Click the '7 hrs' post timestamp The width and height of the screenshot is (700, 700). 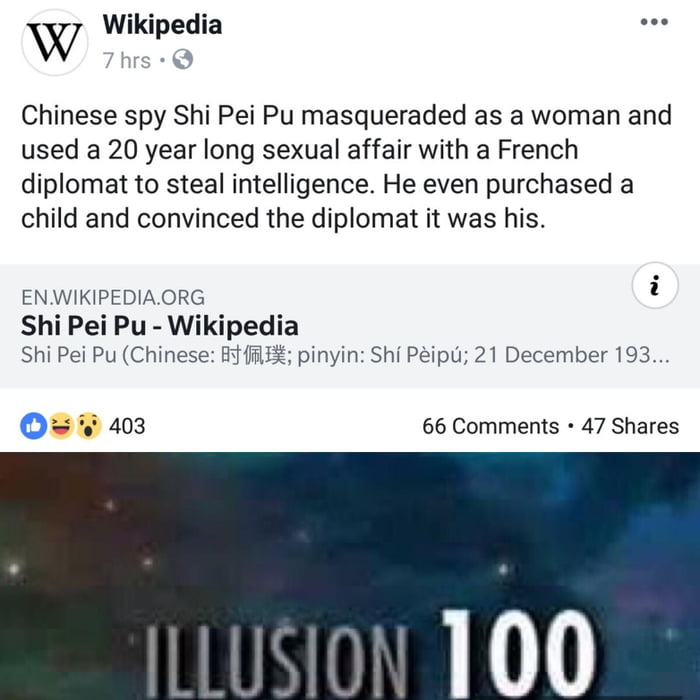click(x=127, y=60)
